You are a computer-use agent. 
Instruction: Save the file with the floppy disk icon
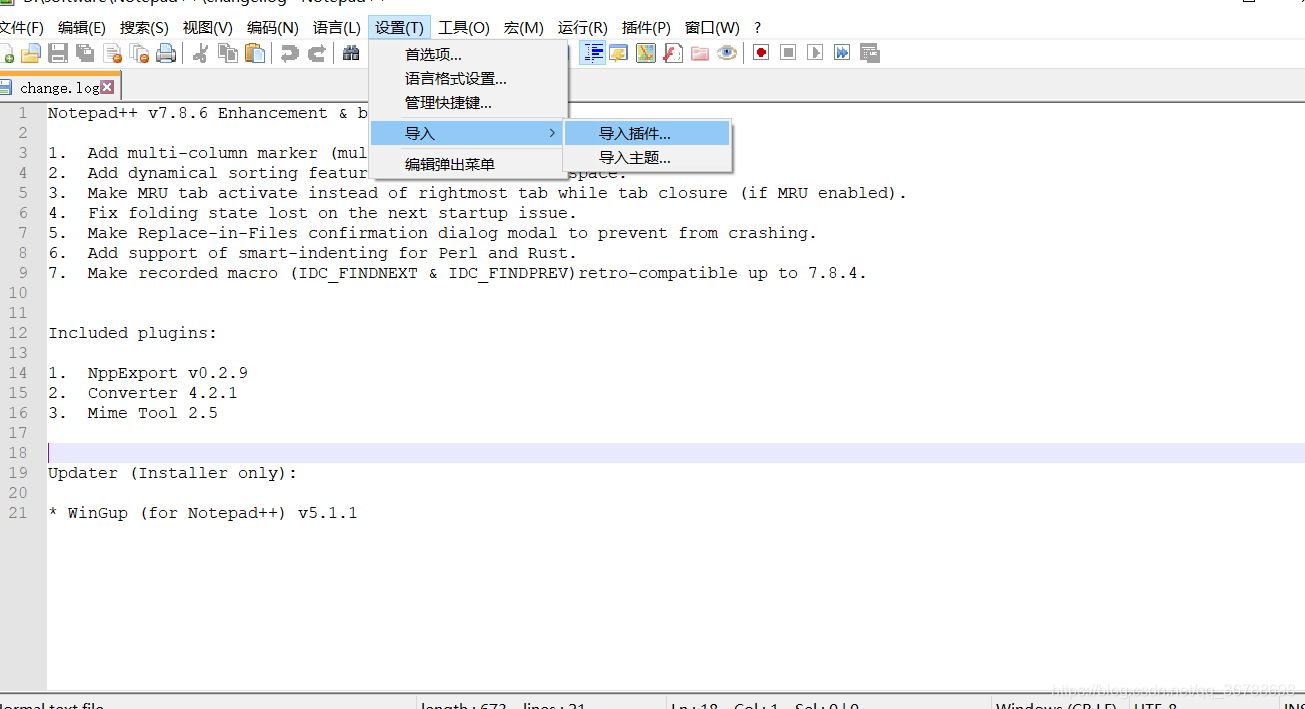coord(58,53)
